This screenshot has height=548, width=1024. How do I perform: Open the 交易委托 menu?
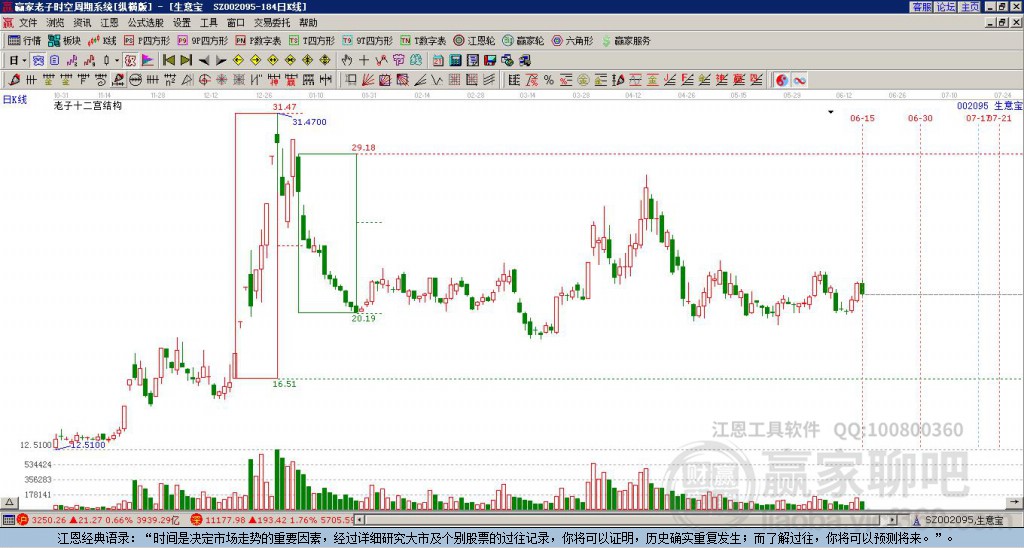272,23
